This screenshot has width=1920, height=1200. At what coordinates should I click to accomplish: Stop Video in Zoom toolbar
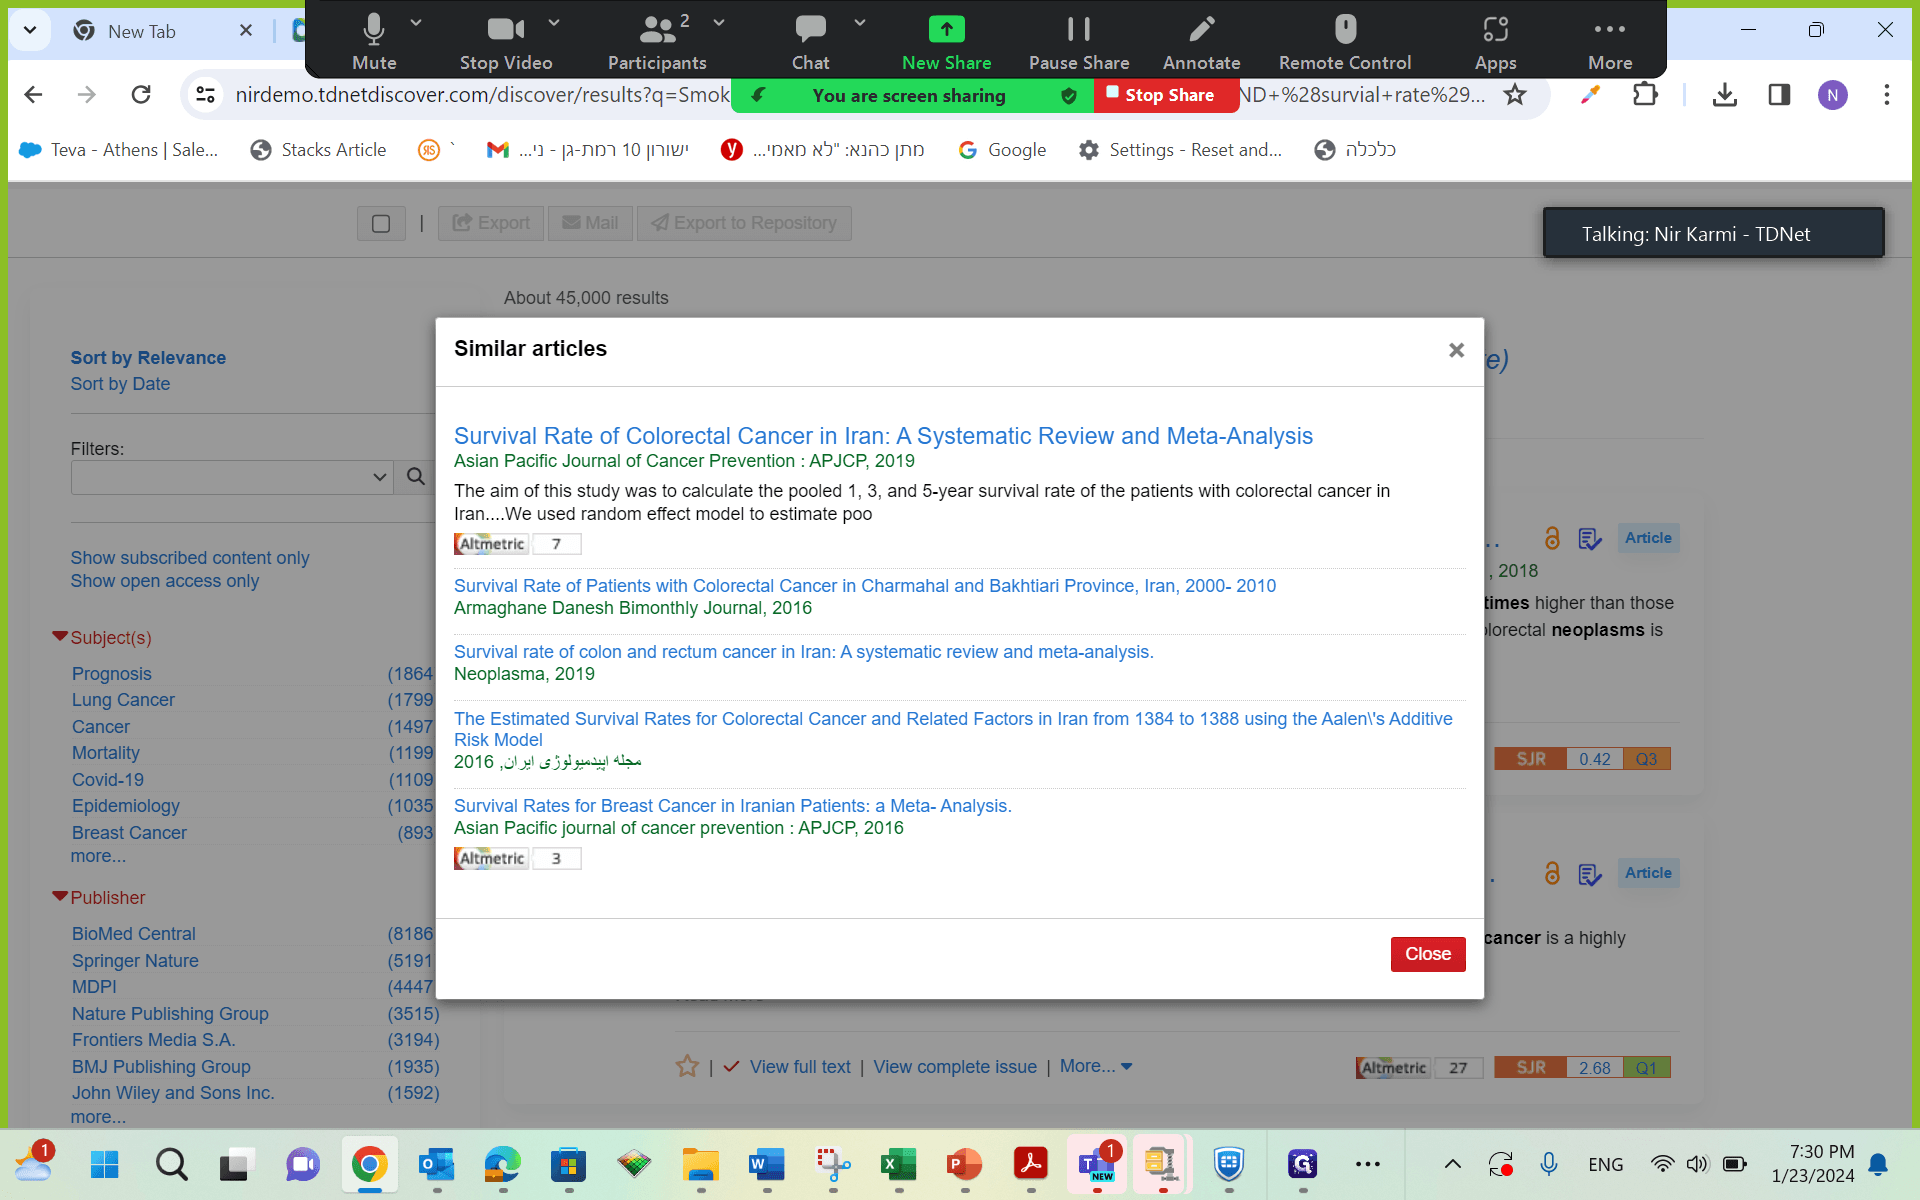(x=506, y=42)
